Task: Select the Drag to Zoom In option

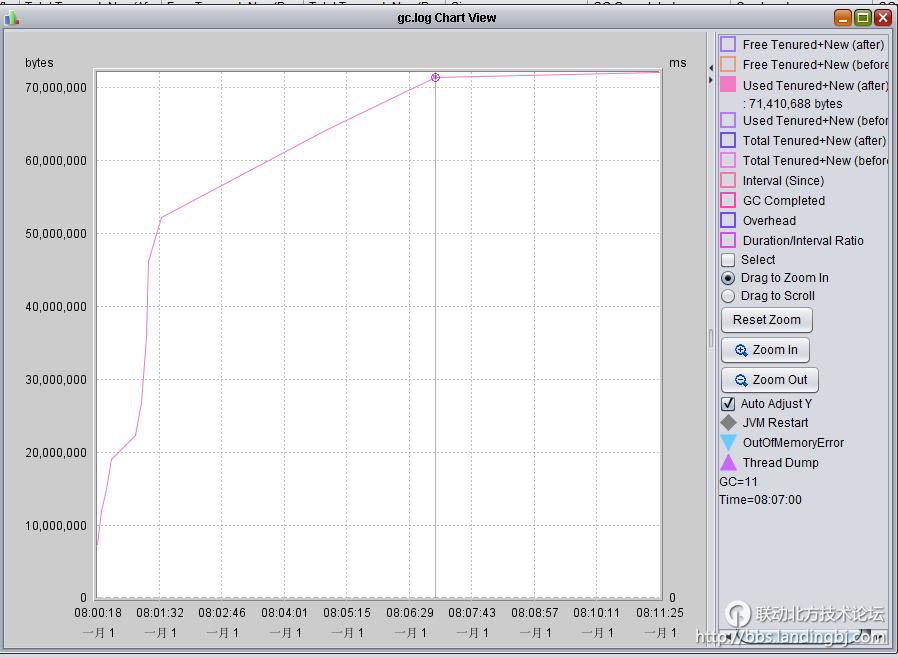Action: tap(728, 278)
